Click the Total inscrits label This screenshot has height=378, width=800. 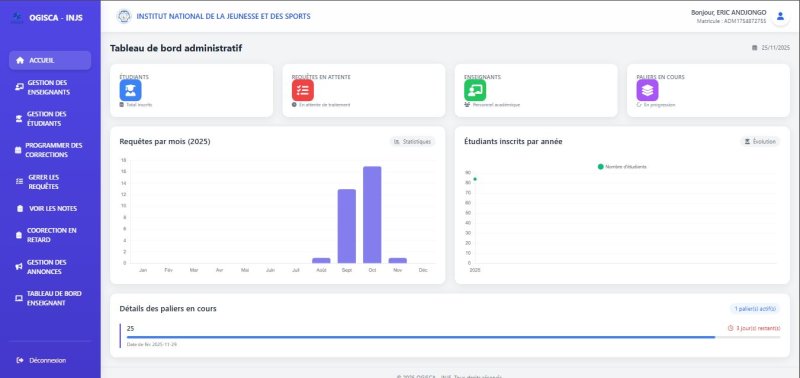(x=139, y=105)
